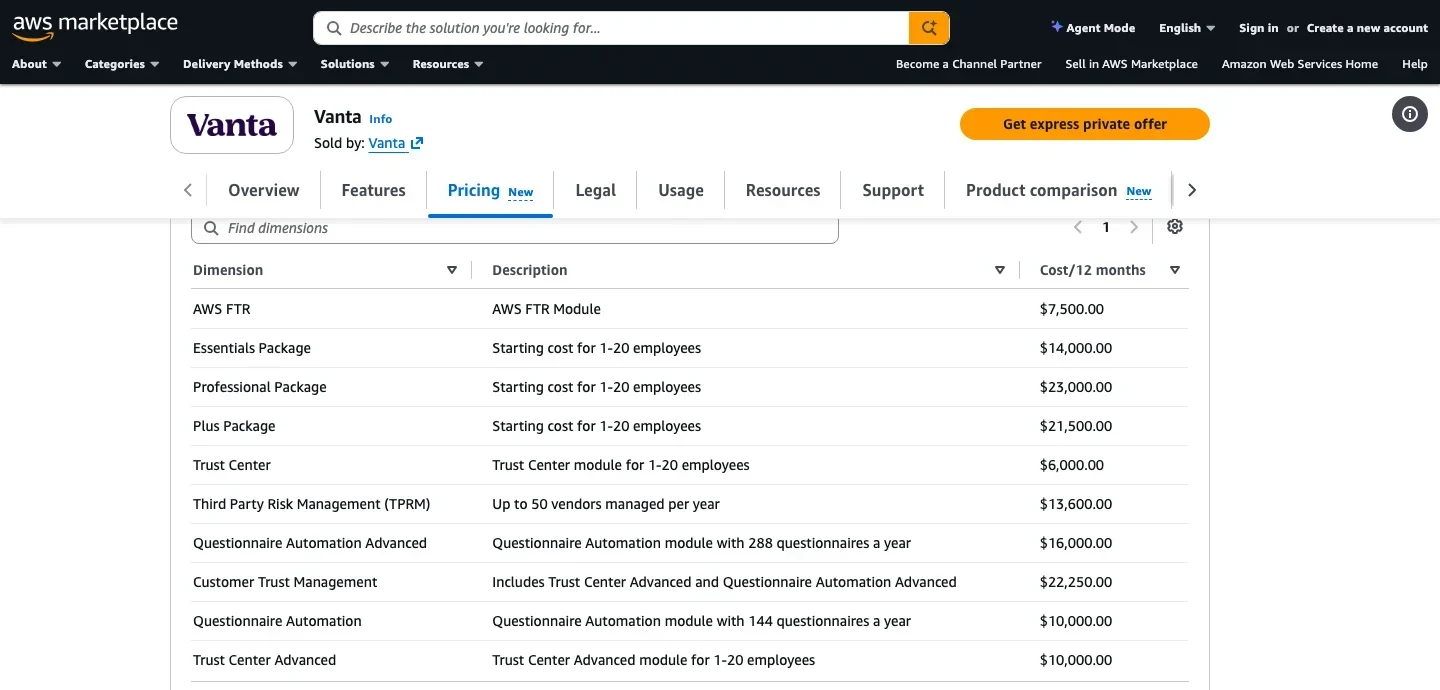
Task: Click the $13,600.00 cost value
Action: coord(1076,504)
